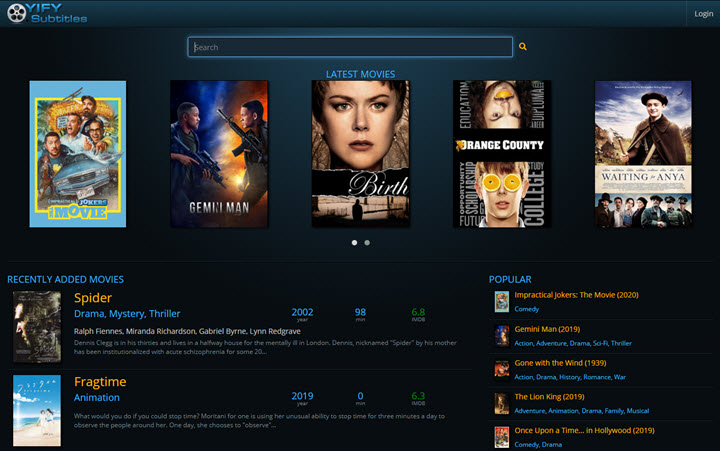Image resolution: width=720 pixels, height=451 pixels.
Task: Open Gone with the Wind (1939)
Action: (x=560, y=363)
